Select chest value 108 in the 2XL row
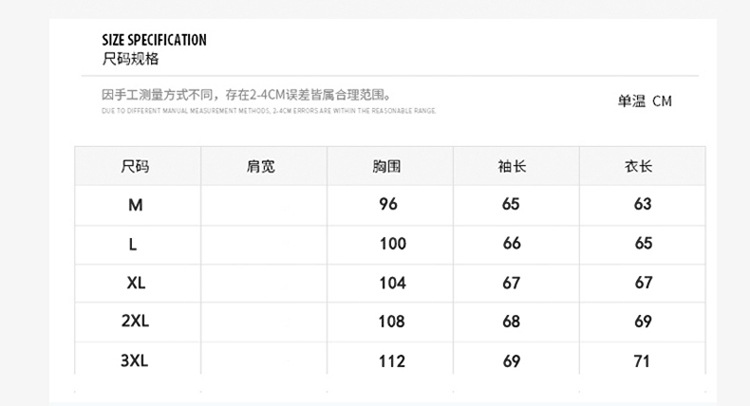 (391, 322)
